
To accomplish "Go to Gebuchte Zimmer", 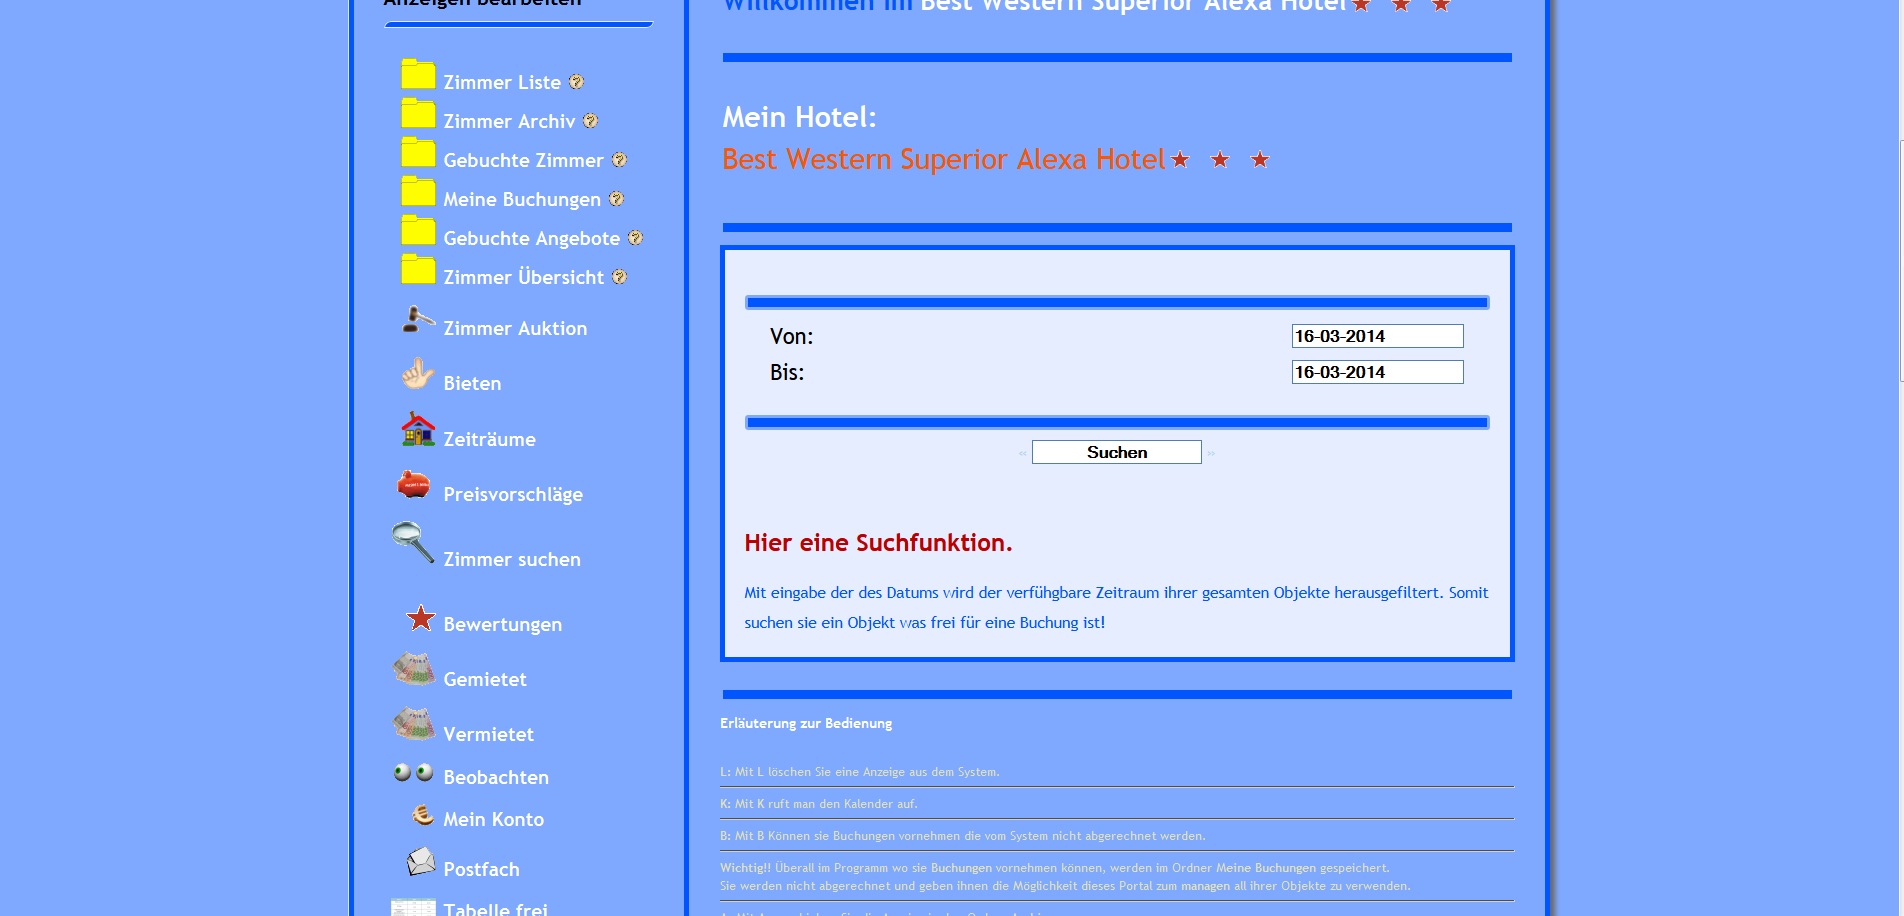I will 523,160.
